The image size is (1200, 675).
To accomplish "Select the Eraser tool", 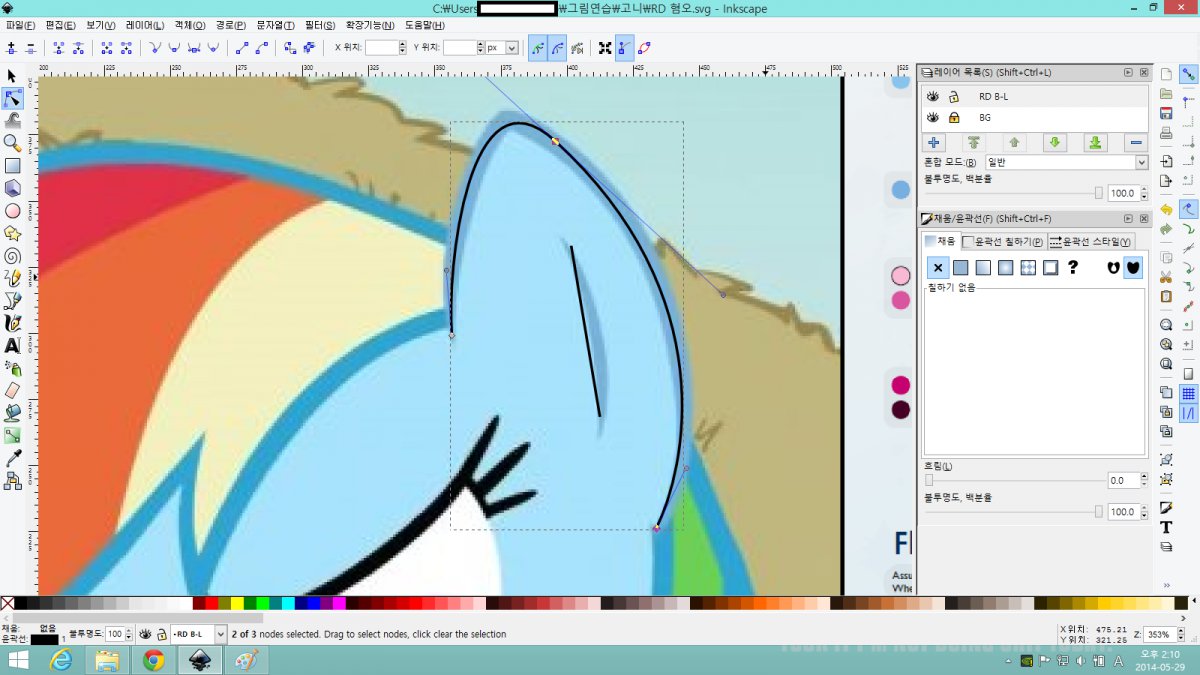I will 12,391.
